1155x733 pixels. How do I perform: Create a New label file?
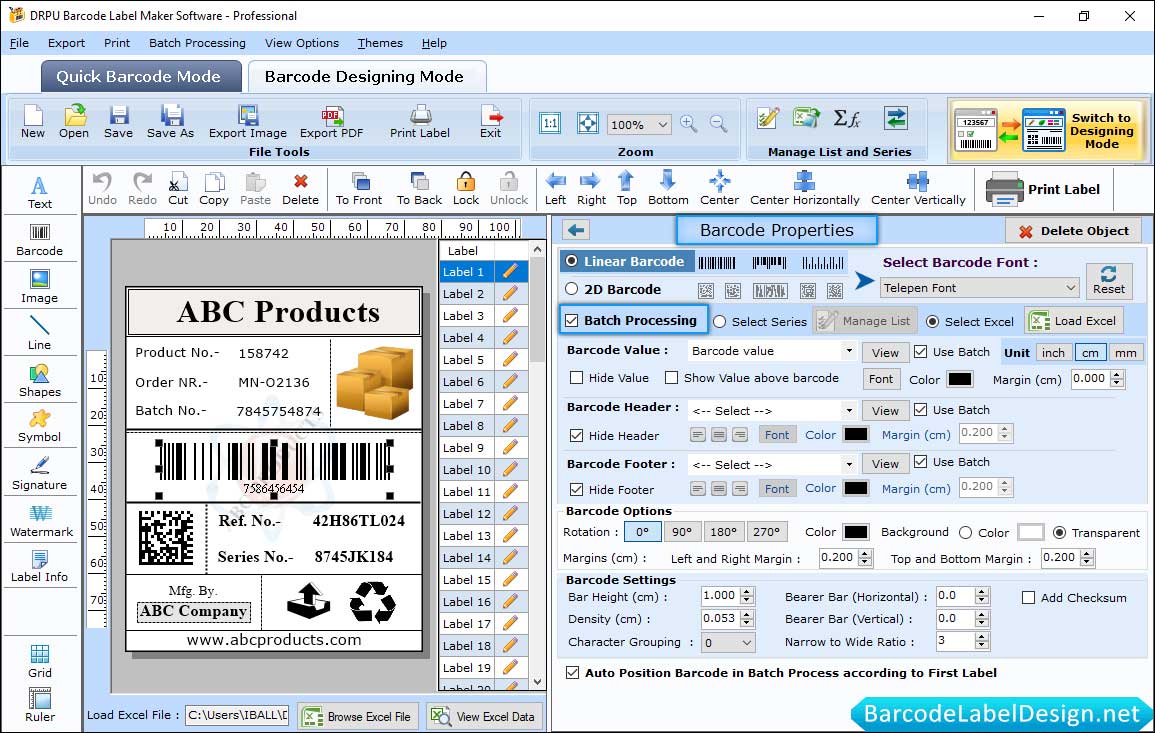pos(32,122)
